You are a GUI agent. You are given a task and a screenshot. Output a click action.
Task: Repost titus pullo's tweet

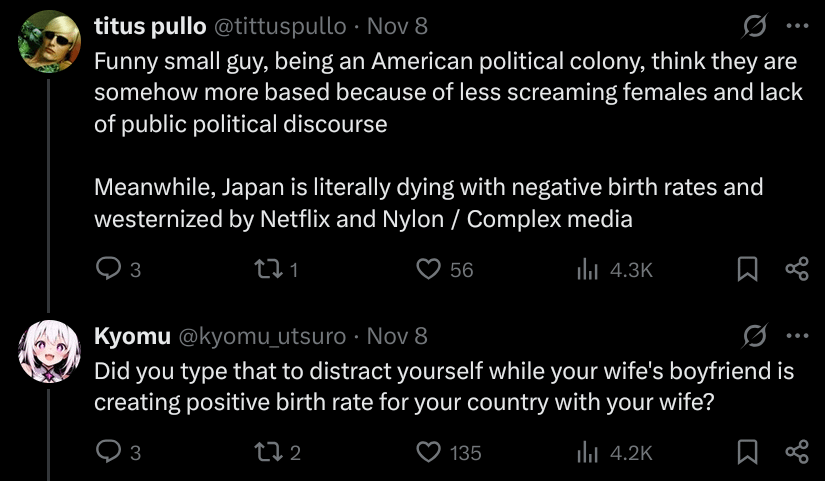pyautogui.click(x=261, y=269)
